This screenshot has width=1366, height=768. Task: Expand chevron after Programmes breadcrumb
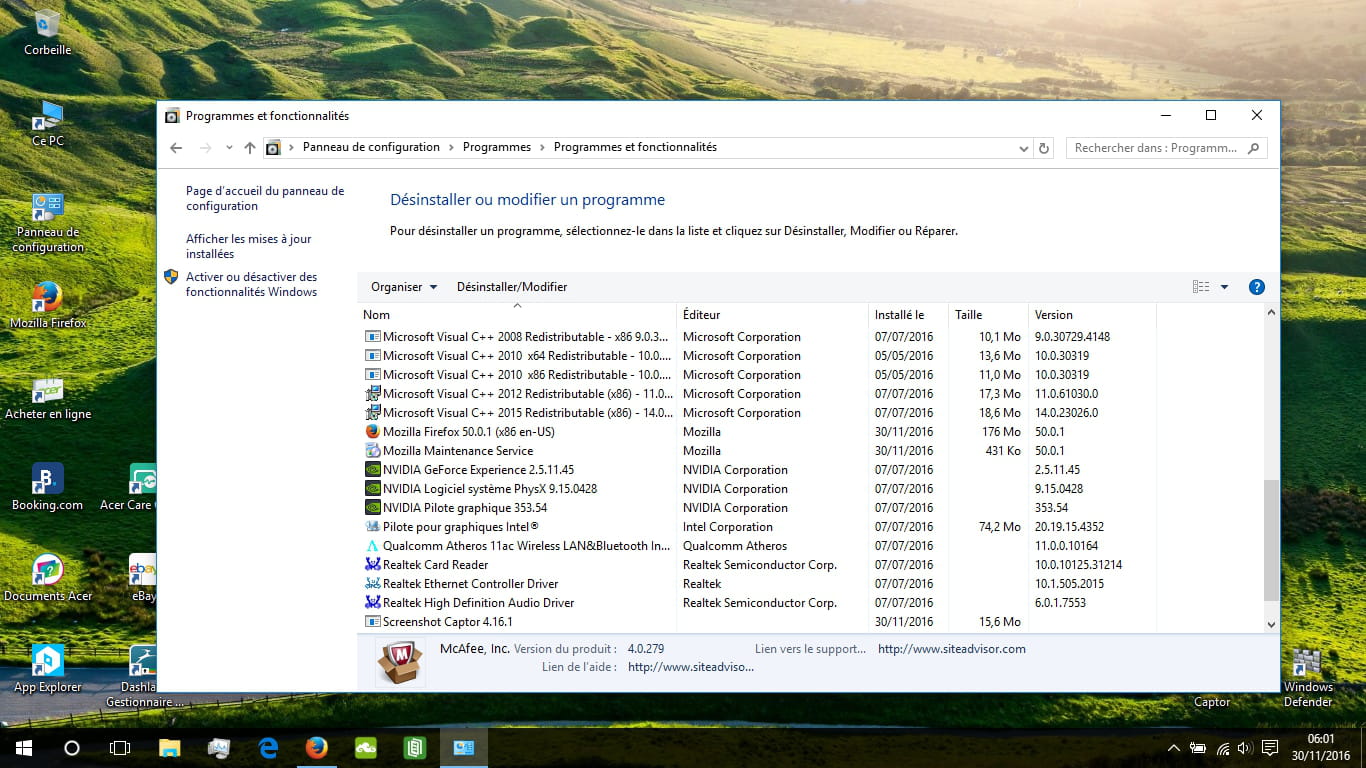tap(543, 148)
